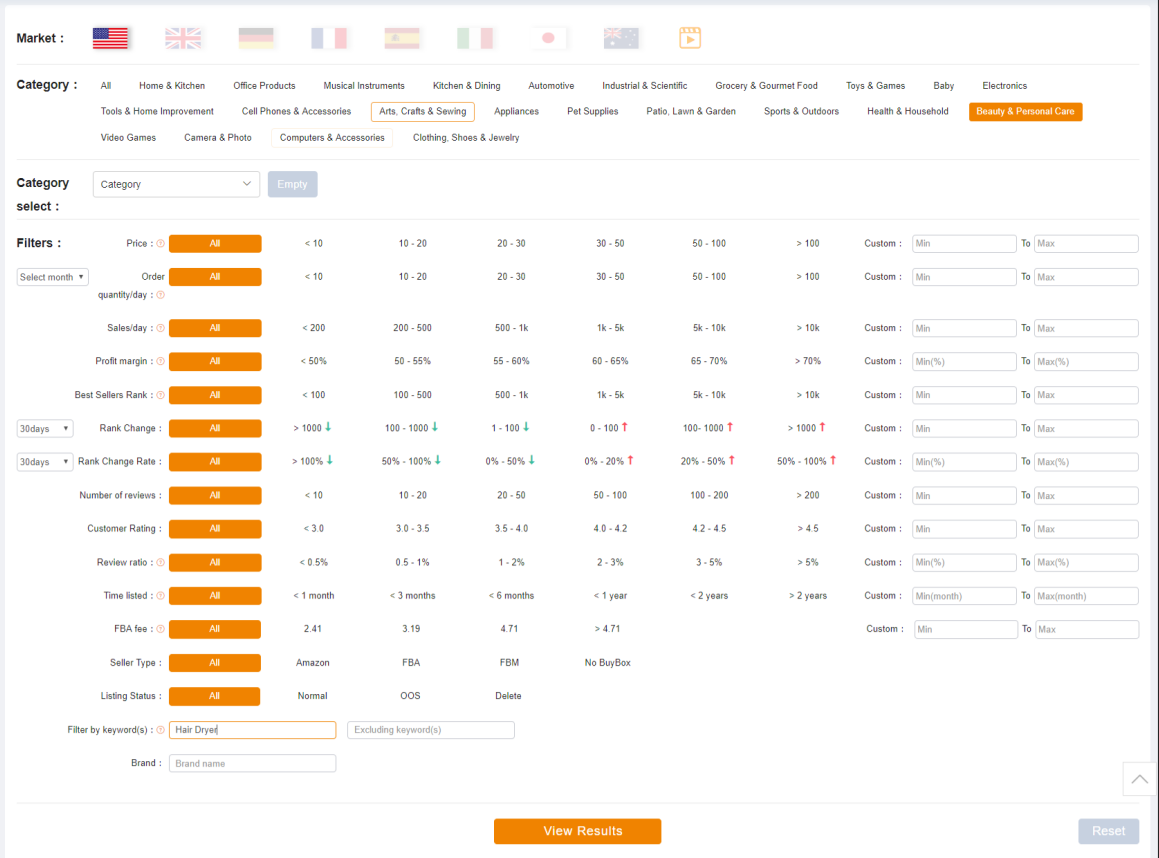View the Time listed help icon
Image resolution: width=1159 pixels, height=858 pixels.
160,596
